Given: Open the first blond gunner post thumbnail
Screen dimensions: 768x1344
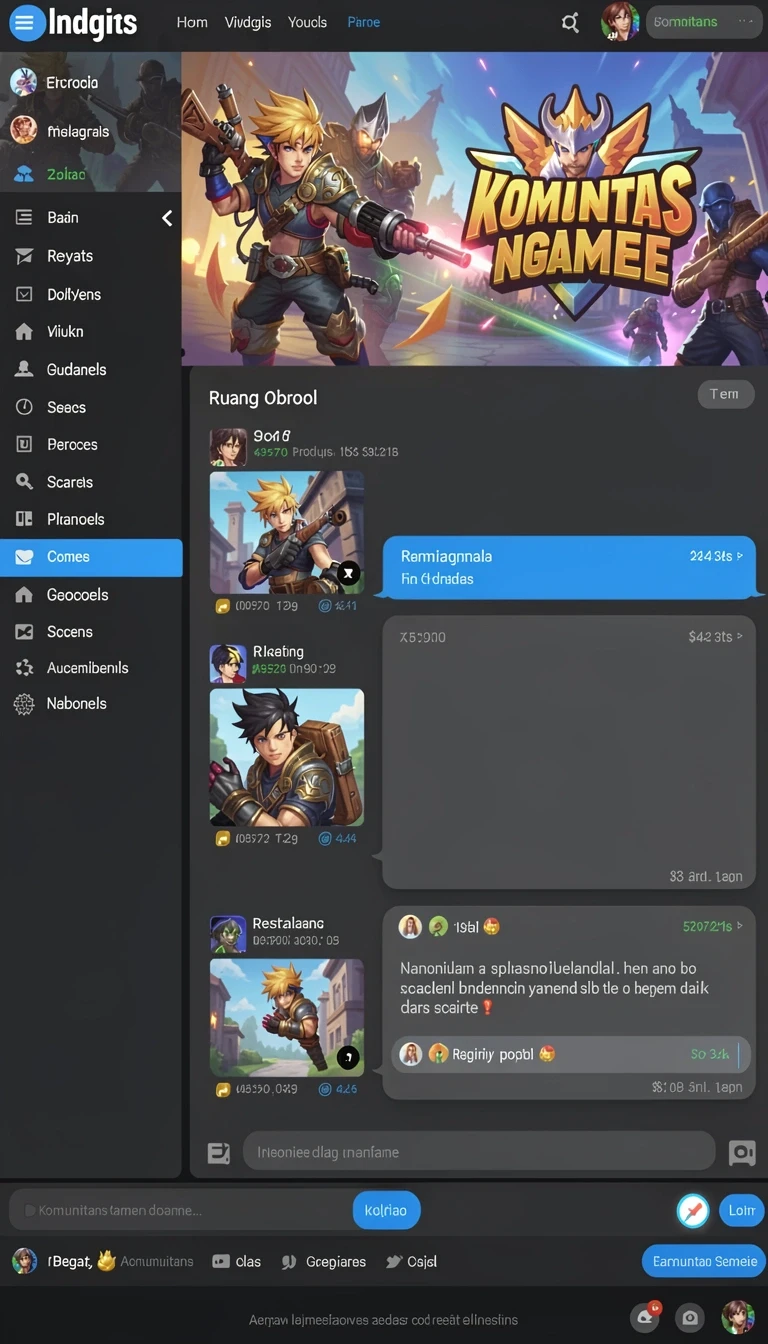Looking at the screenshot, I should point(286,533).
